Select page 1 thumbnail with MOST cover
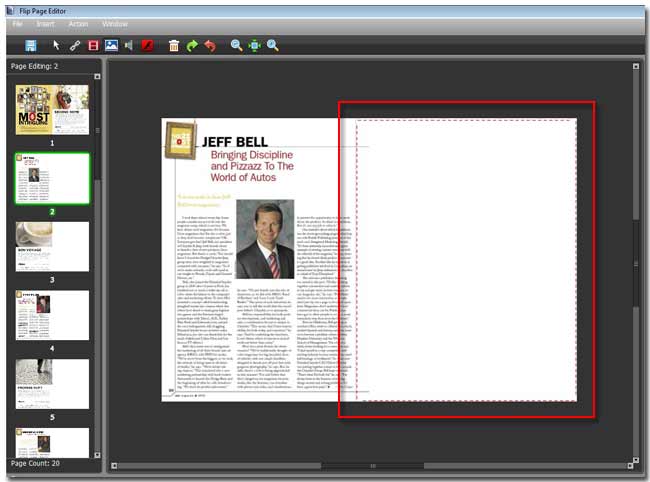Viewport: 650px width, 482px height. [52, 110]
